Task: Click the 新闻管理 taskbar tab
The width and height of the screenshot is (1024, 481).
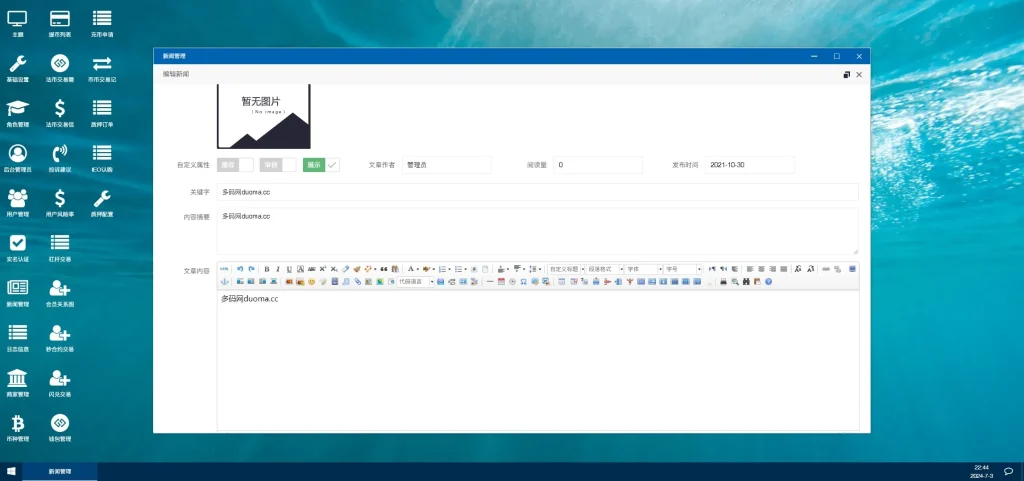Action: click(x=60, y=471)
